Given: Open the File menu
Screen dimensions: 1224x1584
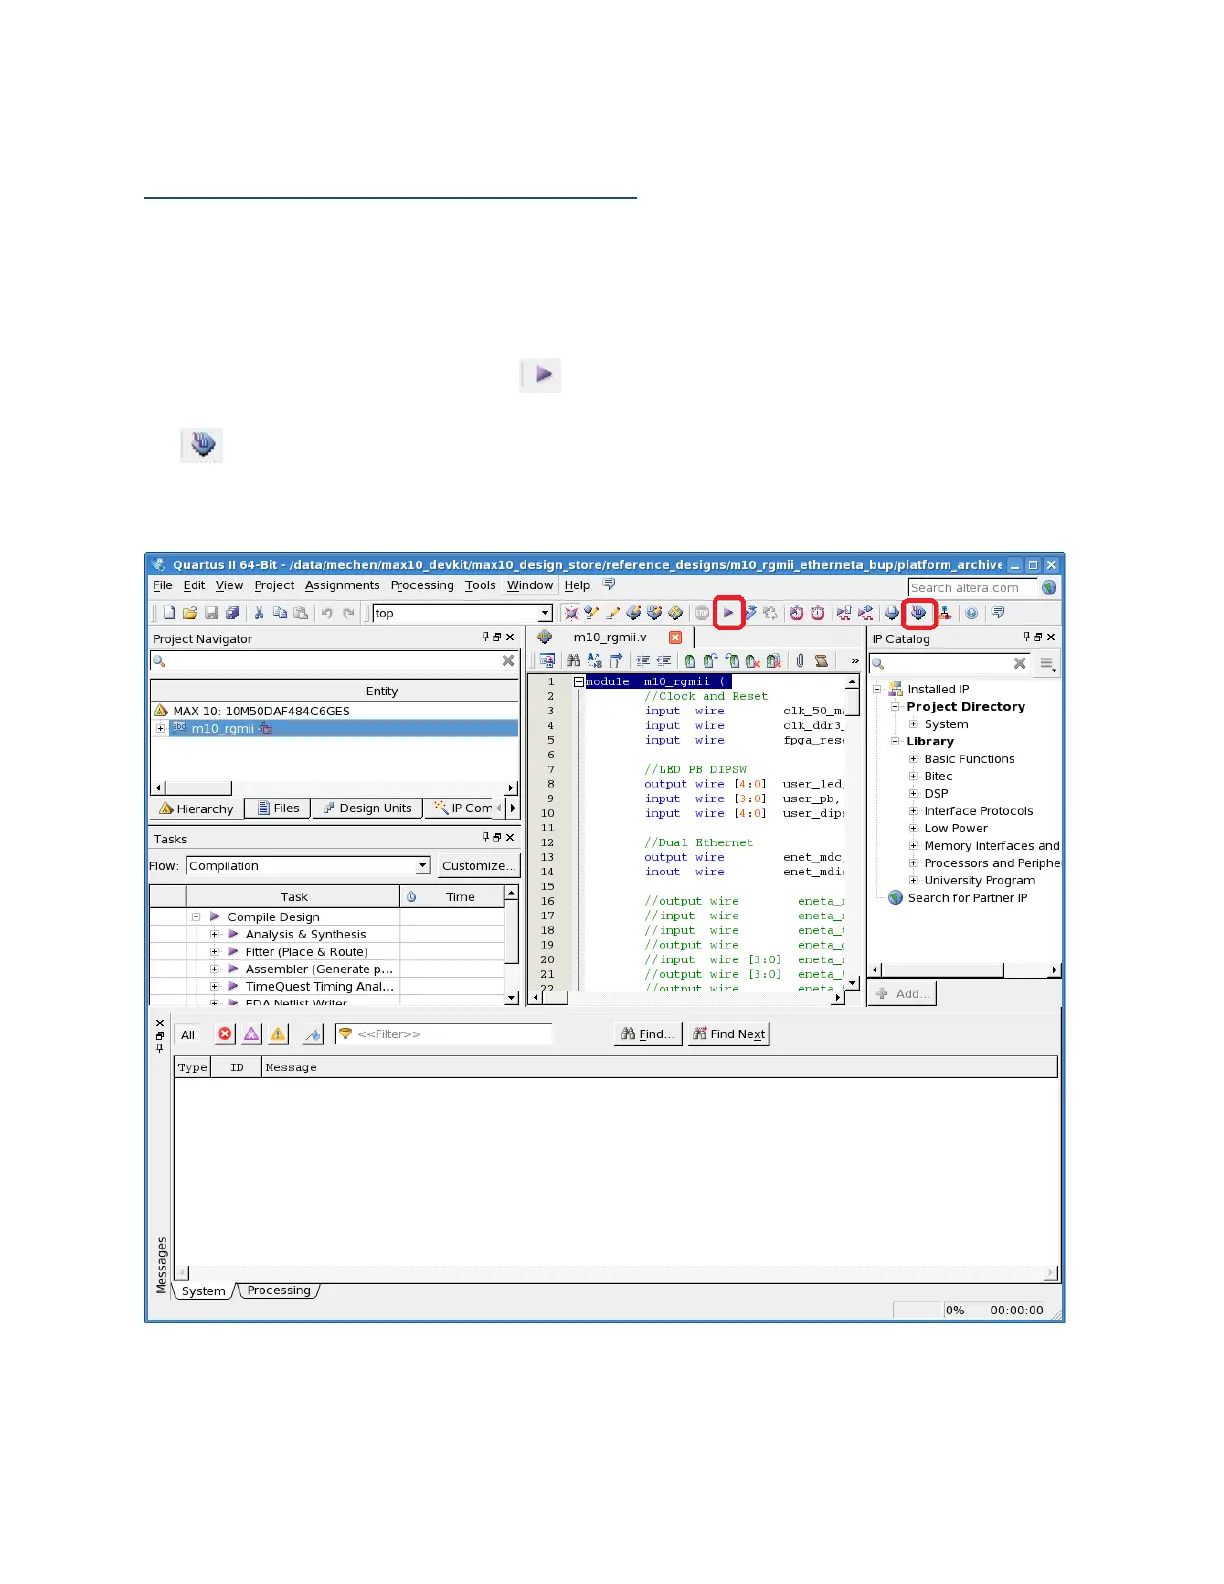Looking at the screenshot, I should click(163, 586).
